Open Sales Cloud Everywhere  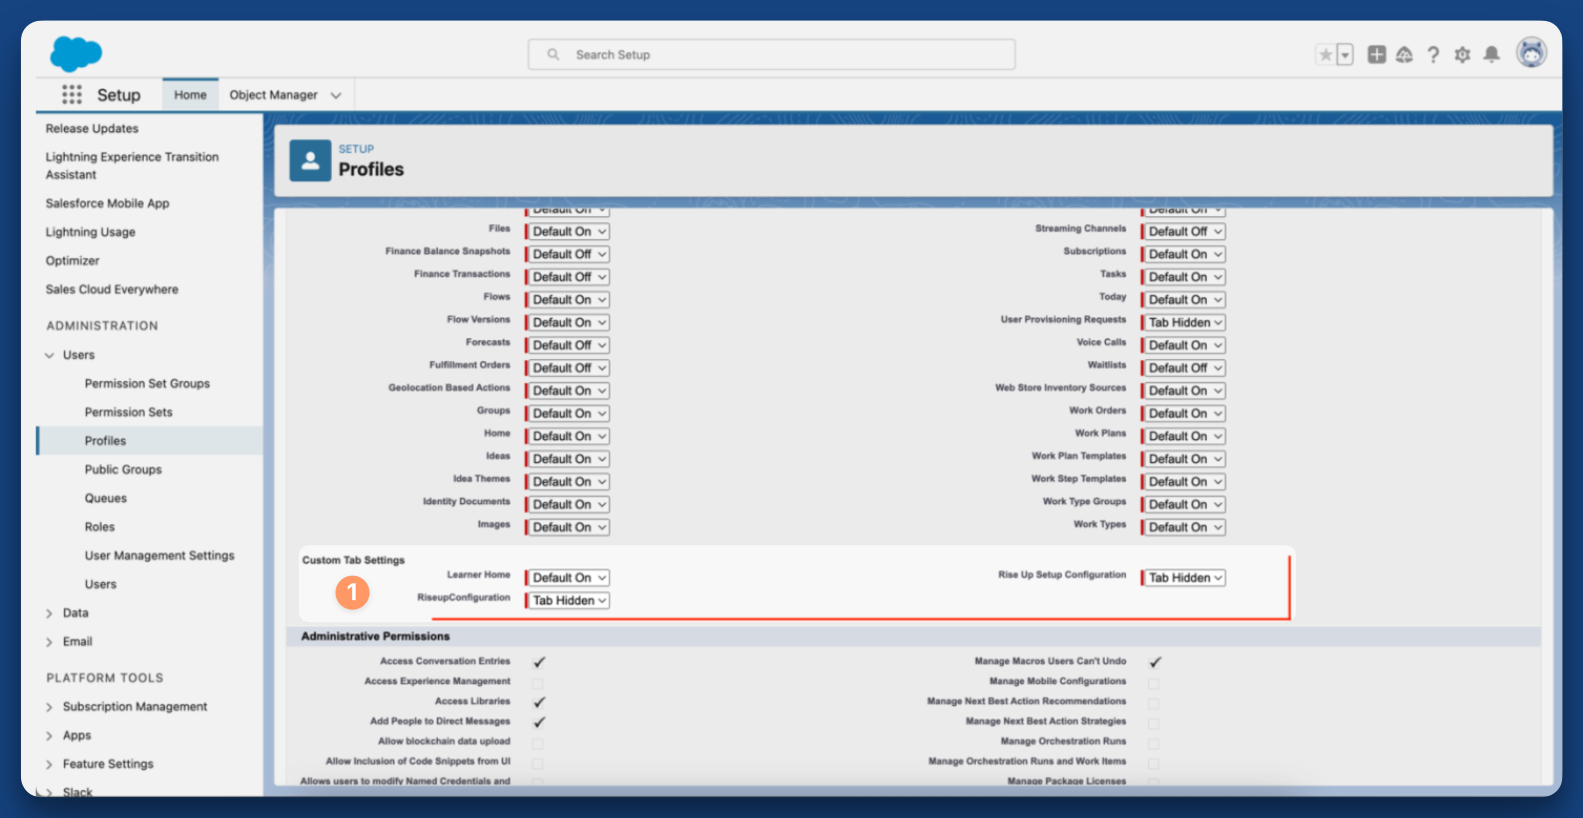pos(112,290)
